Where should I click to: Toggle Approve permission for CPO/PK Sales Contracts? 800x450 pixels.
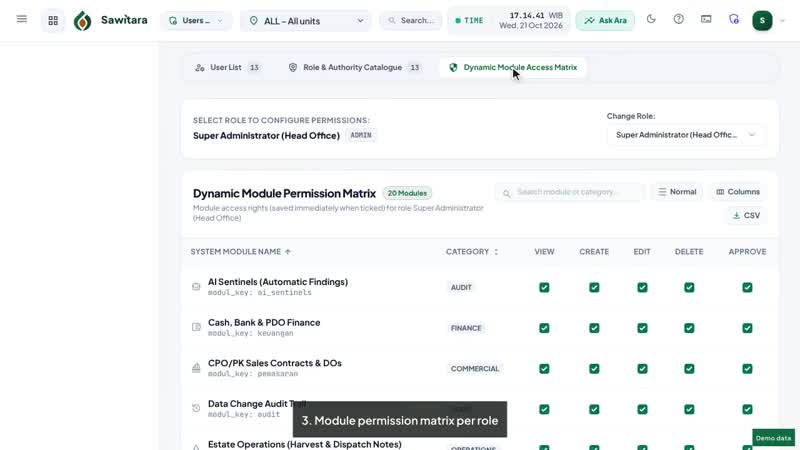(x=747, y=368)
